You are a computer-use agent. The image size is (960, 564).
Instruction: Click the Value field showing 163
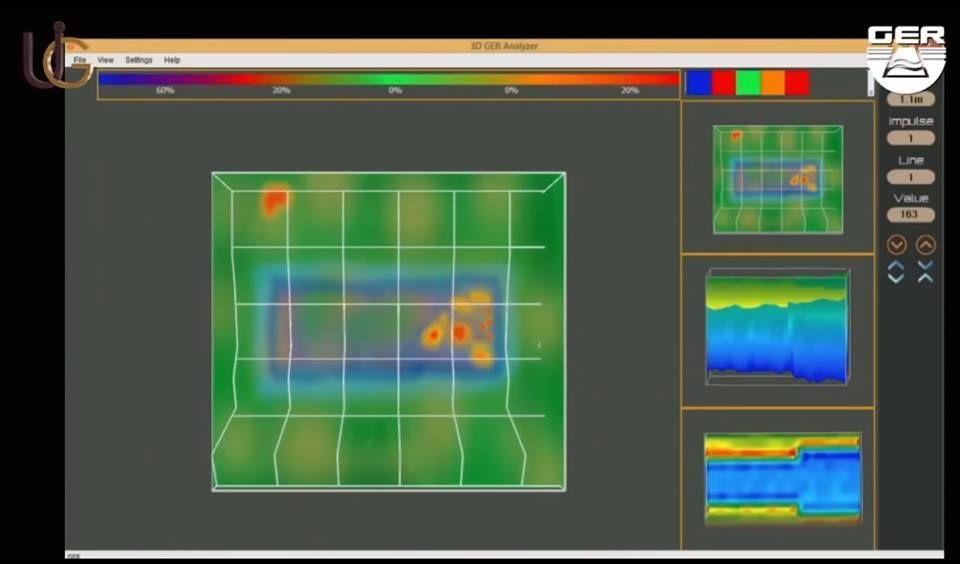coord(911,215)
